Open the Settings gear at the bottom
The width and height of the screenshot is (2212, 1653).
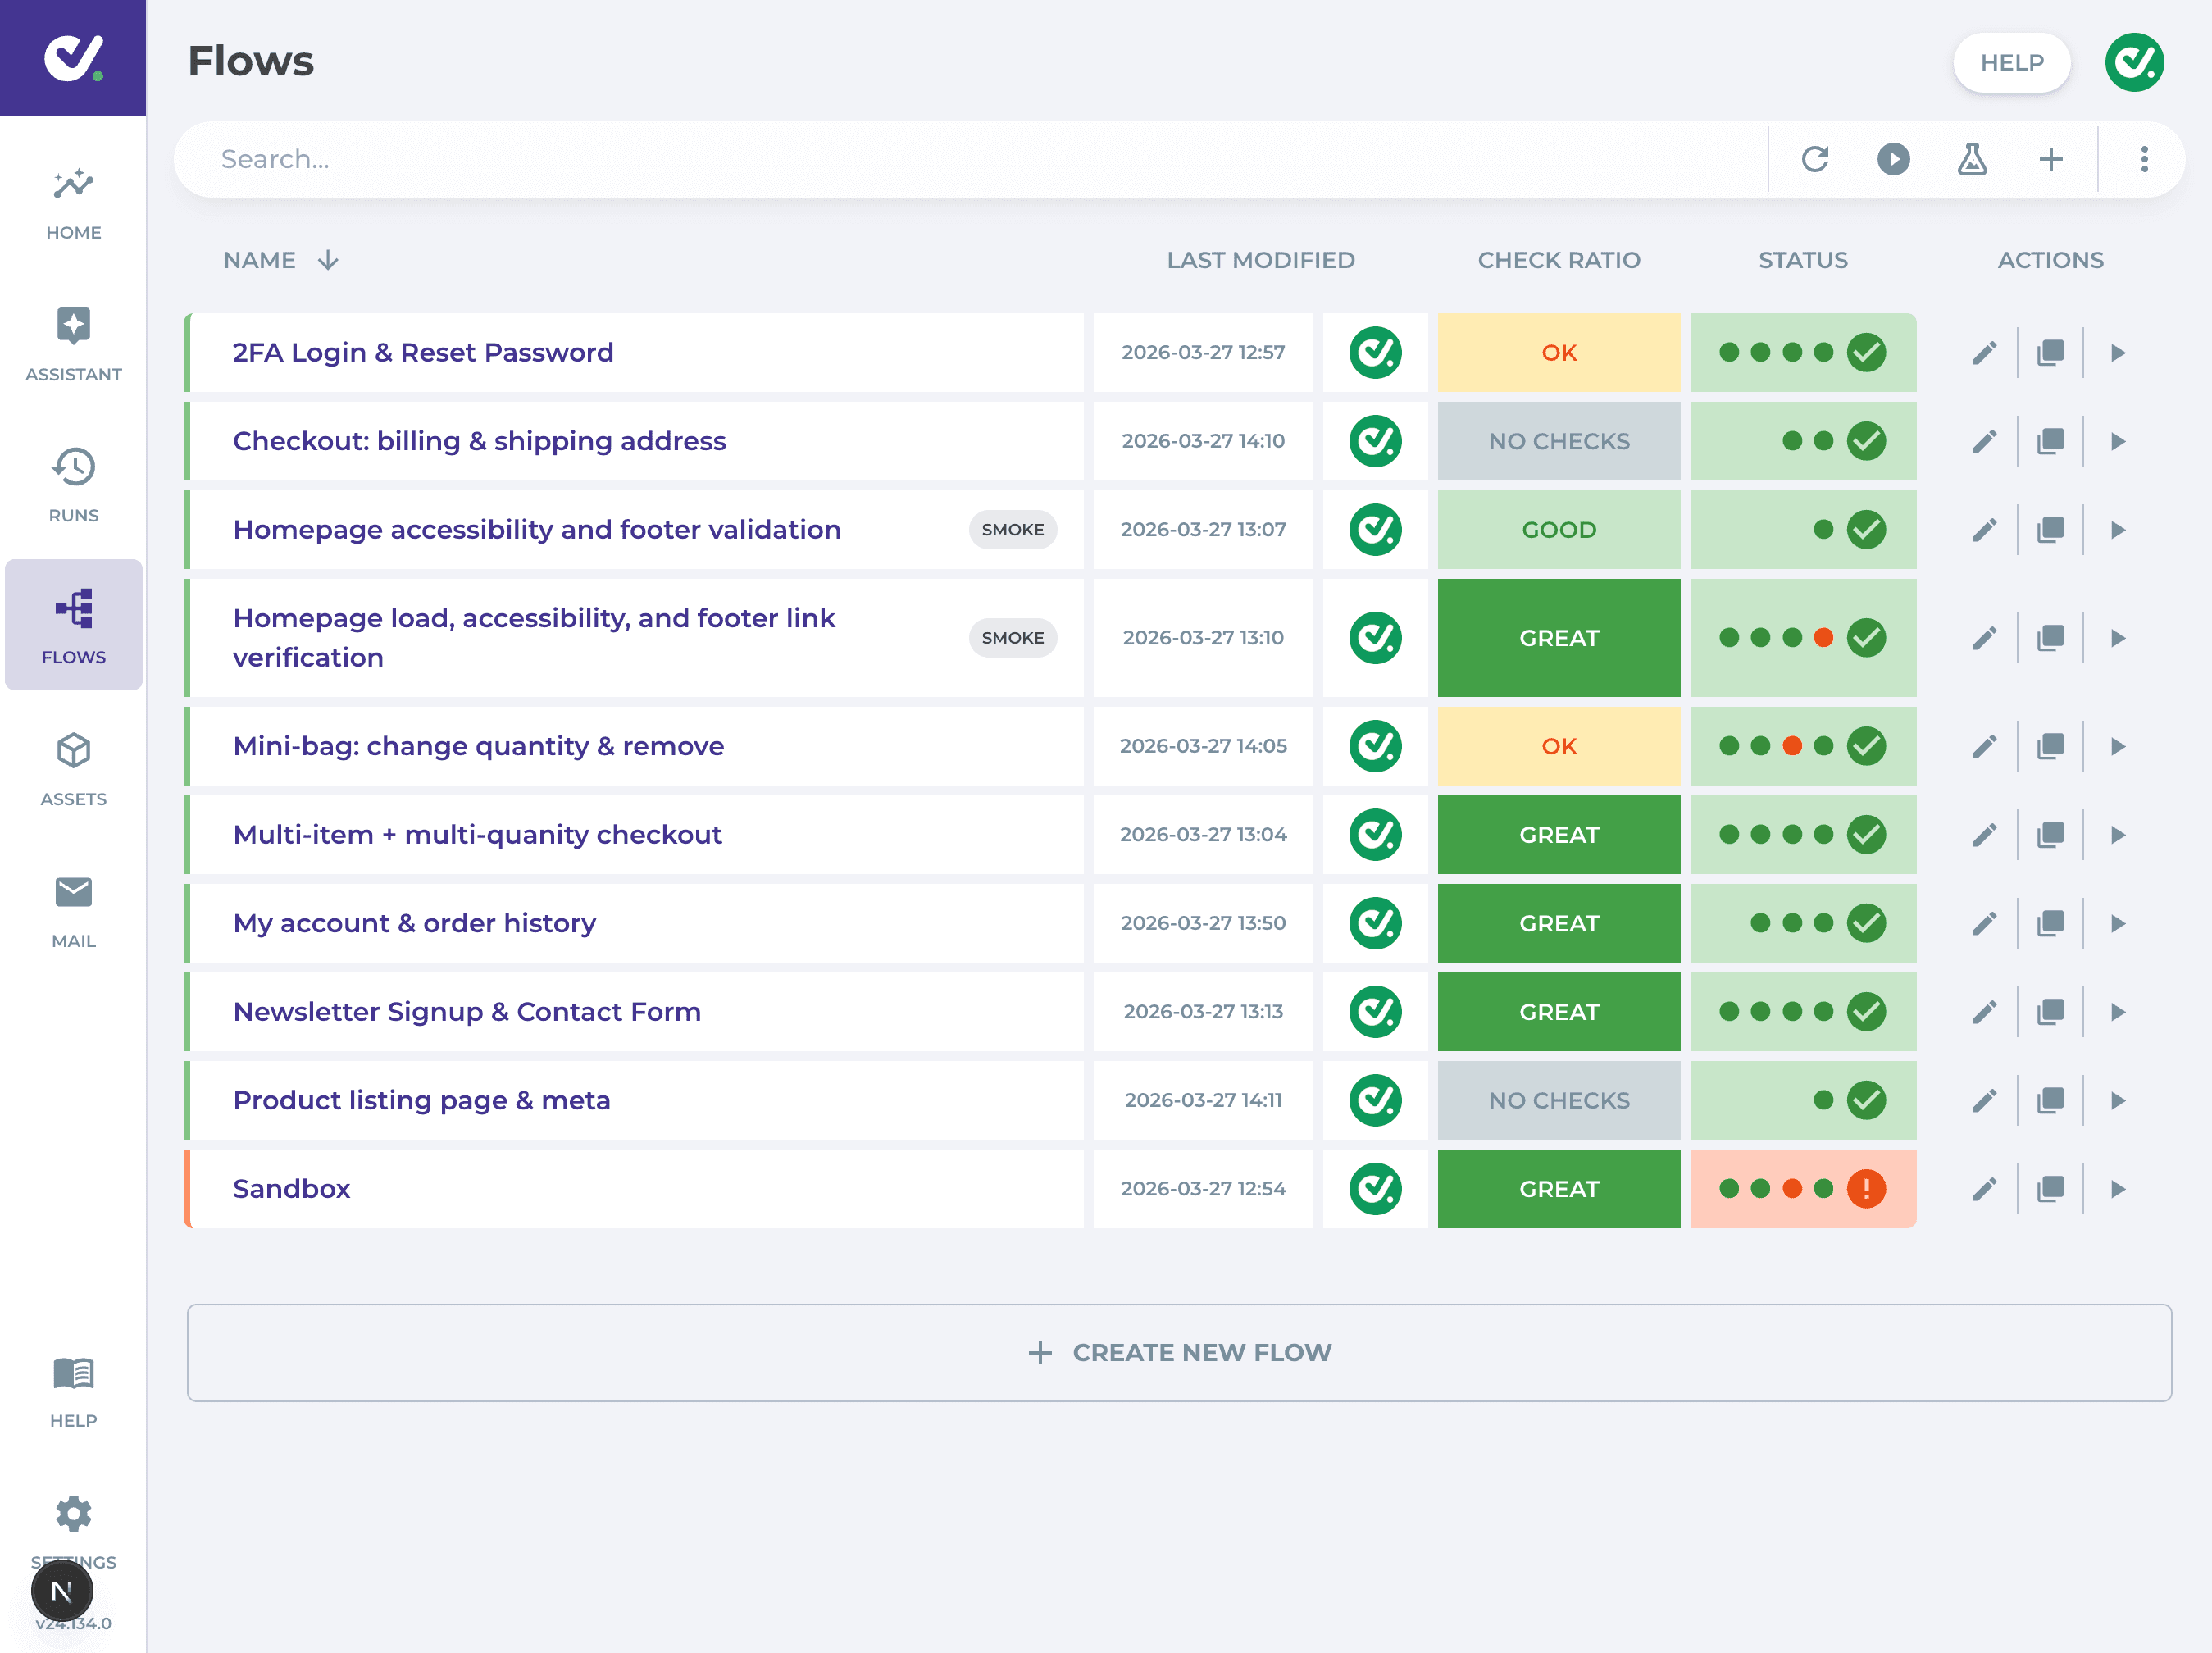[72, 1513]
